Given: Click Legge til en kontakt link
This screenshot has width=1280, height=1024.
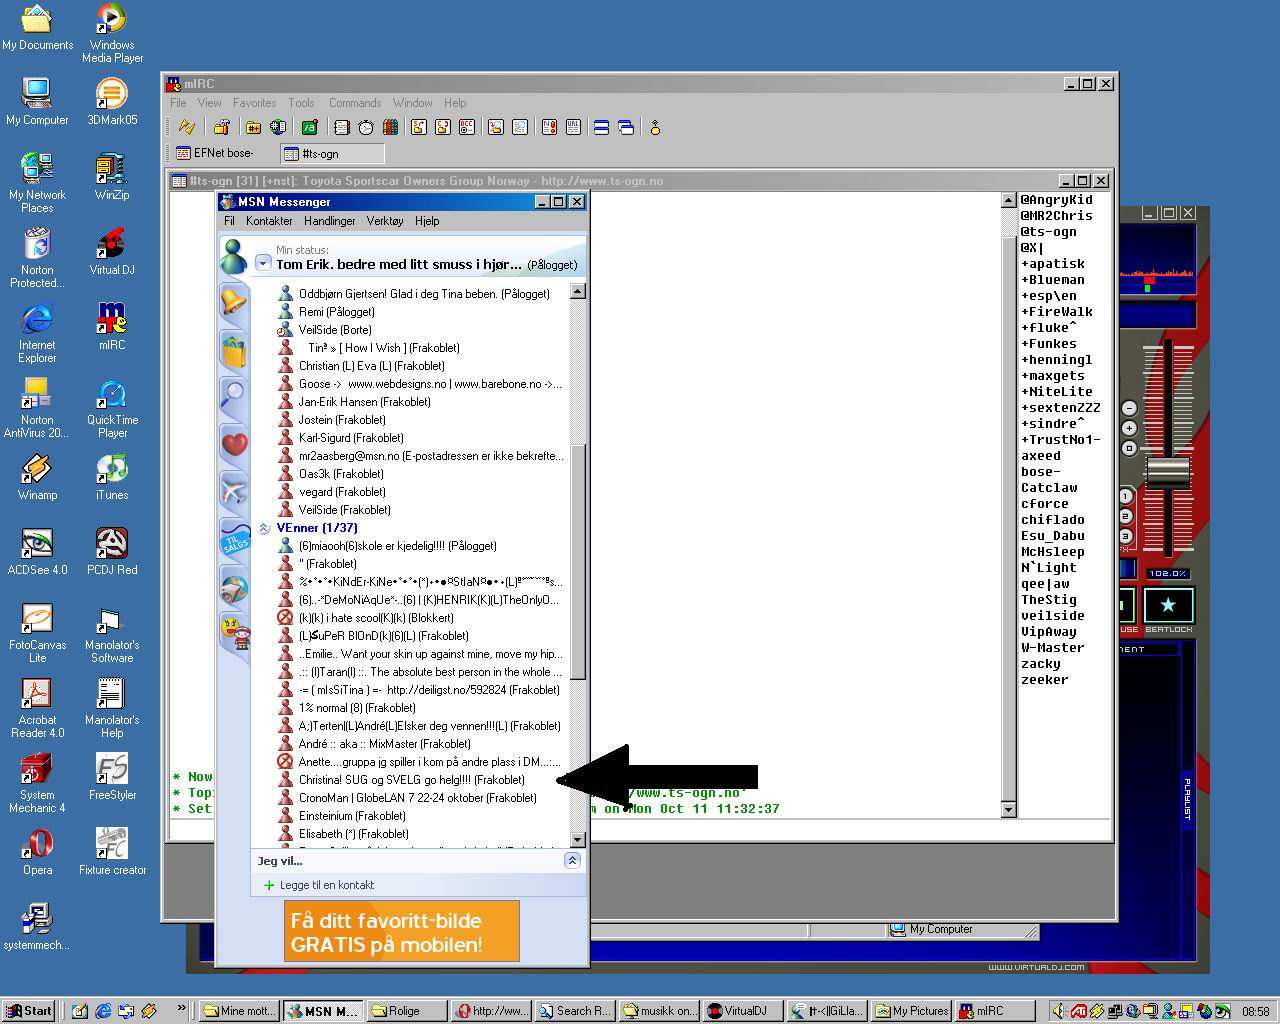Looking at the screenshot, I should pyautogui.click(x=326, y=885).
